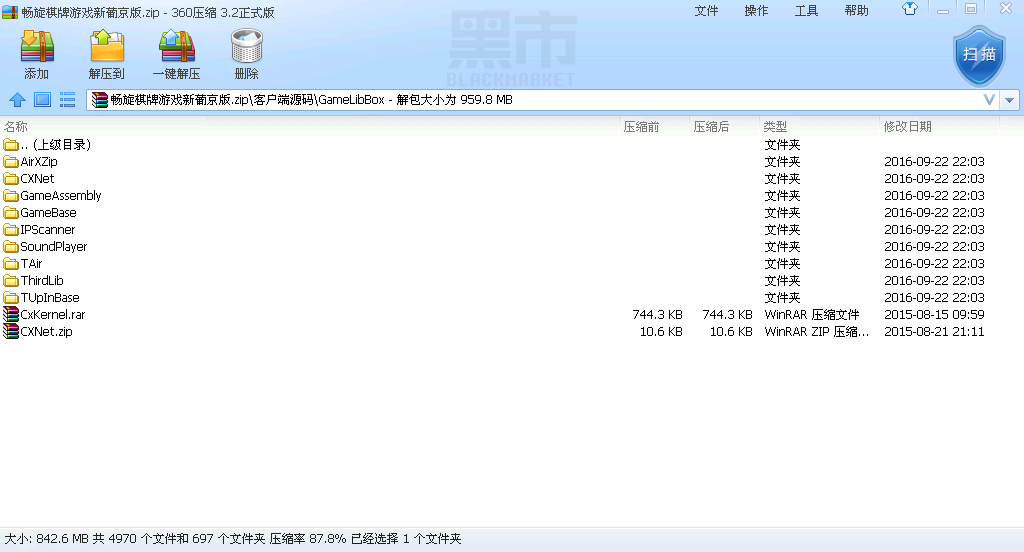Click the parent directory folder icon
This screenshot has width=1024, height=552.
pos(10,144)
